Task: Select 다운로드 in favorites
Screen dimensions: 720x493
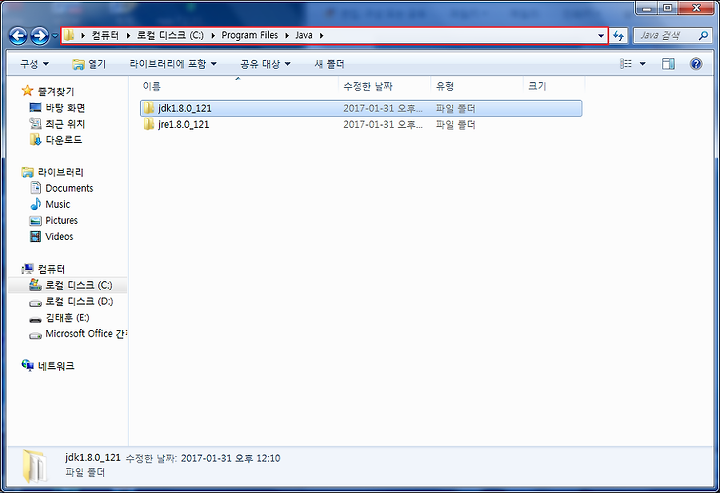Action: pyautogui.click(x=64, y=140)
